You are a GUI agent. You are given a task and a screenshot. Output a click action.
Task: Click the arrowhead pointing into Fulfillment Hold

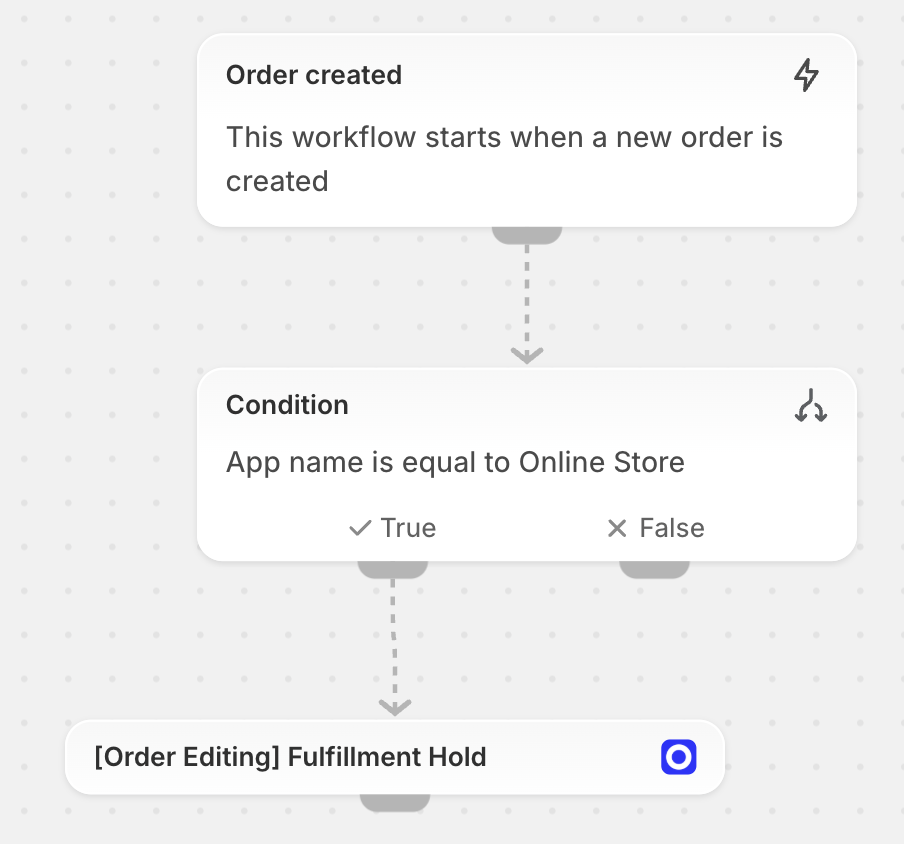point(394,706)
